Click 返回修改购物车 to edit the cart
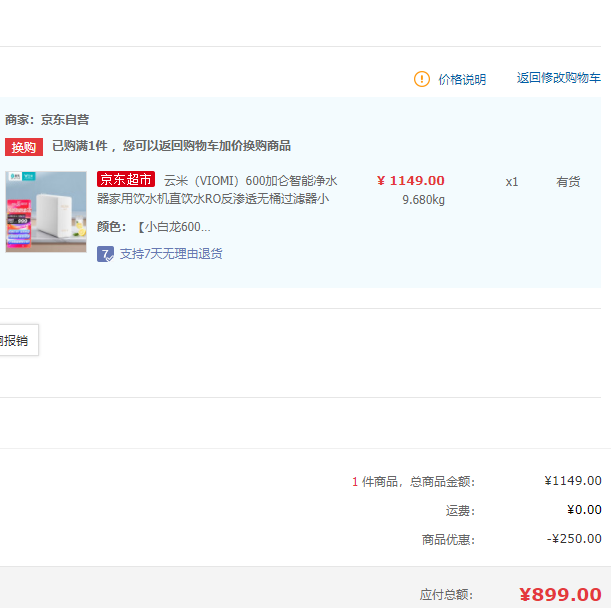This screenshot has width=611, height=608. click(x=559, y=78)
